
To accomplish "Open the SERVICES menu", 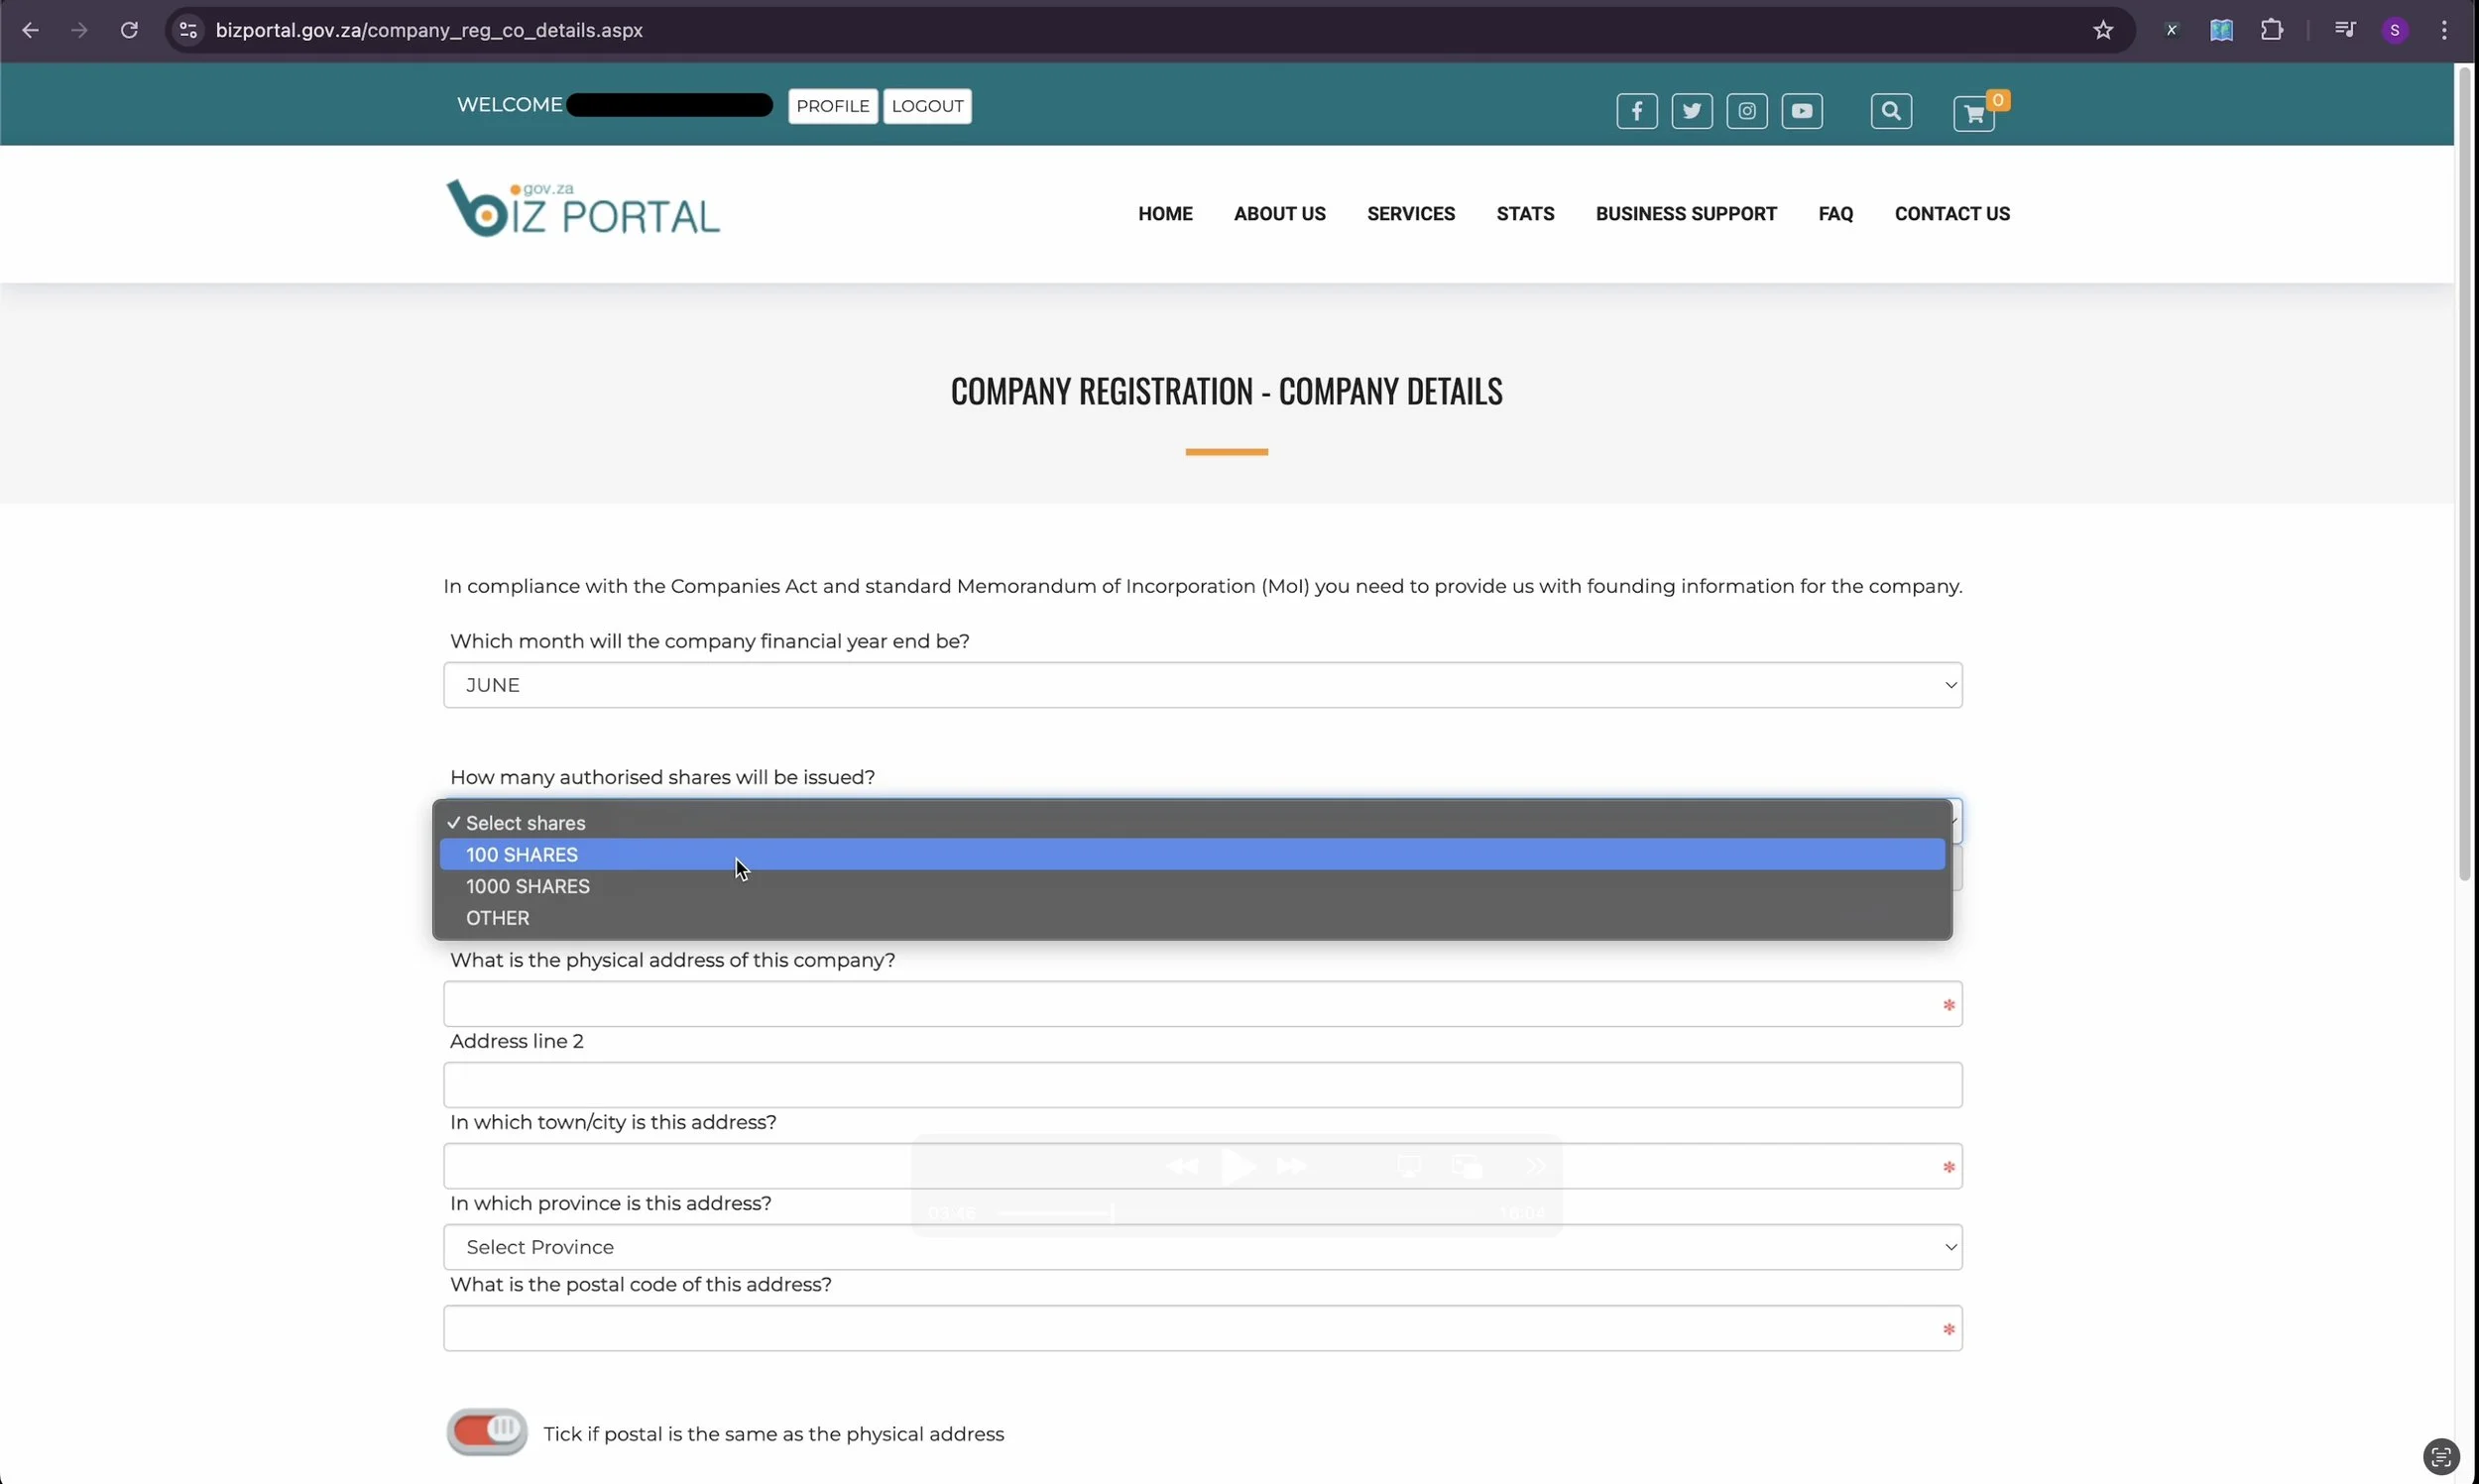I will [1410, 214].
